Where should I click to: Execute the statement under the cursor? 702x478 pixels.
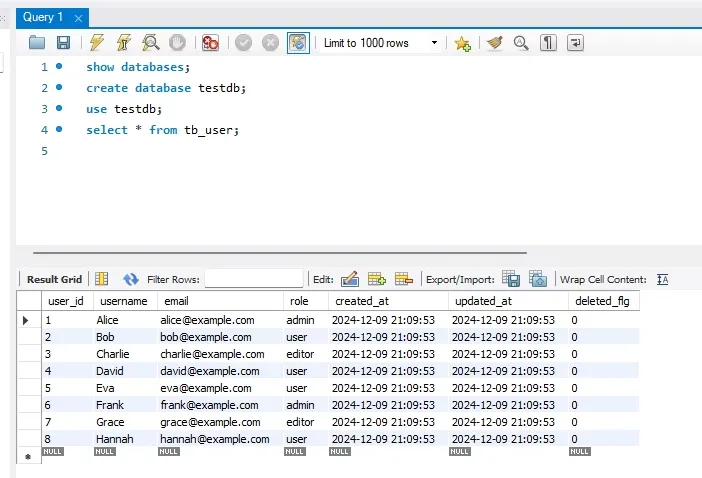(x=124, y=43)
